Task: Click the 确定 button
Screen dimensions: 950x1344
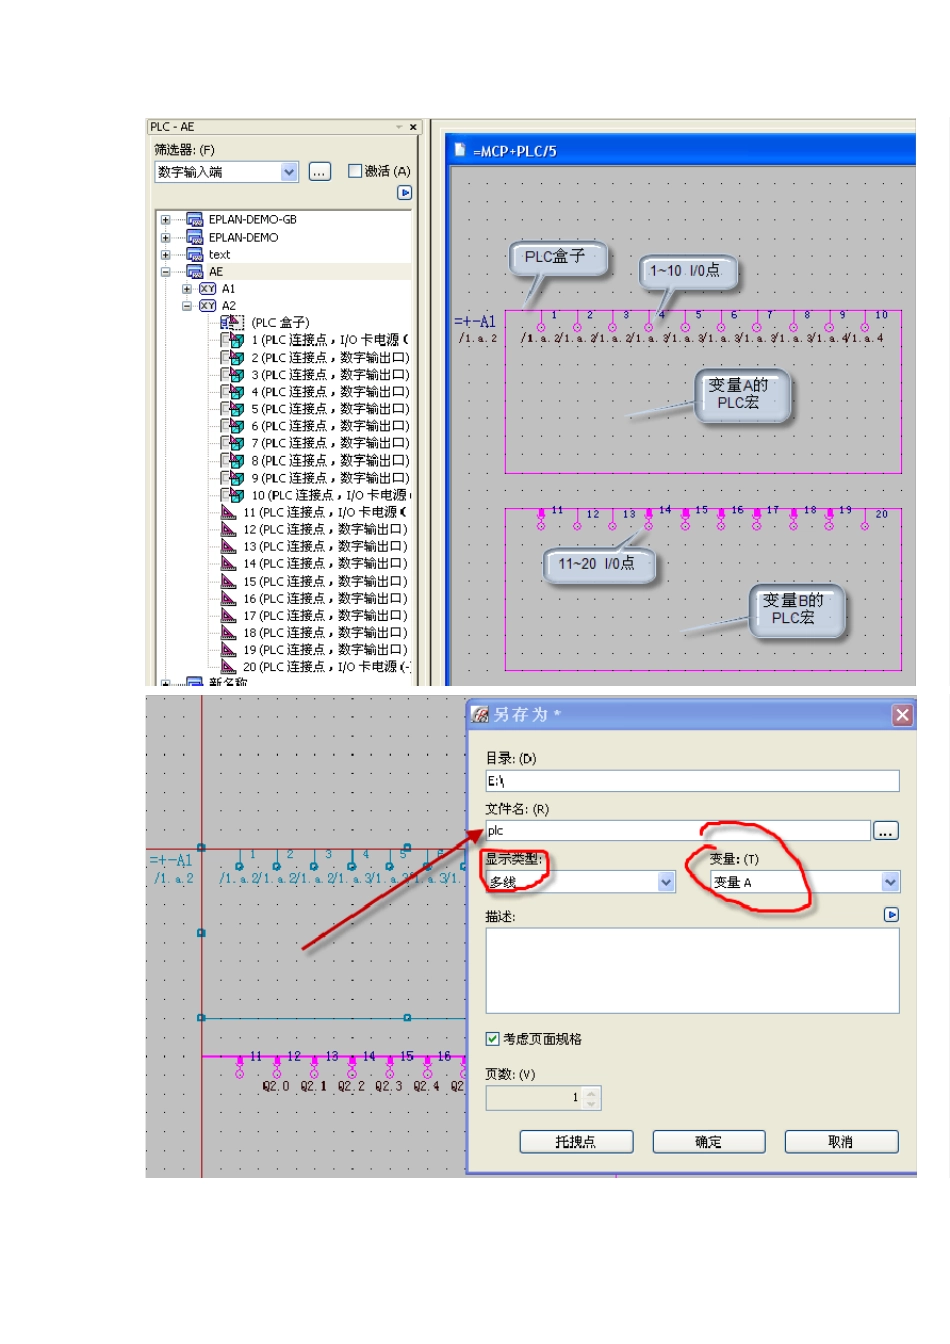Action: (709, 1142)
